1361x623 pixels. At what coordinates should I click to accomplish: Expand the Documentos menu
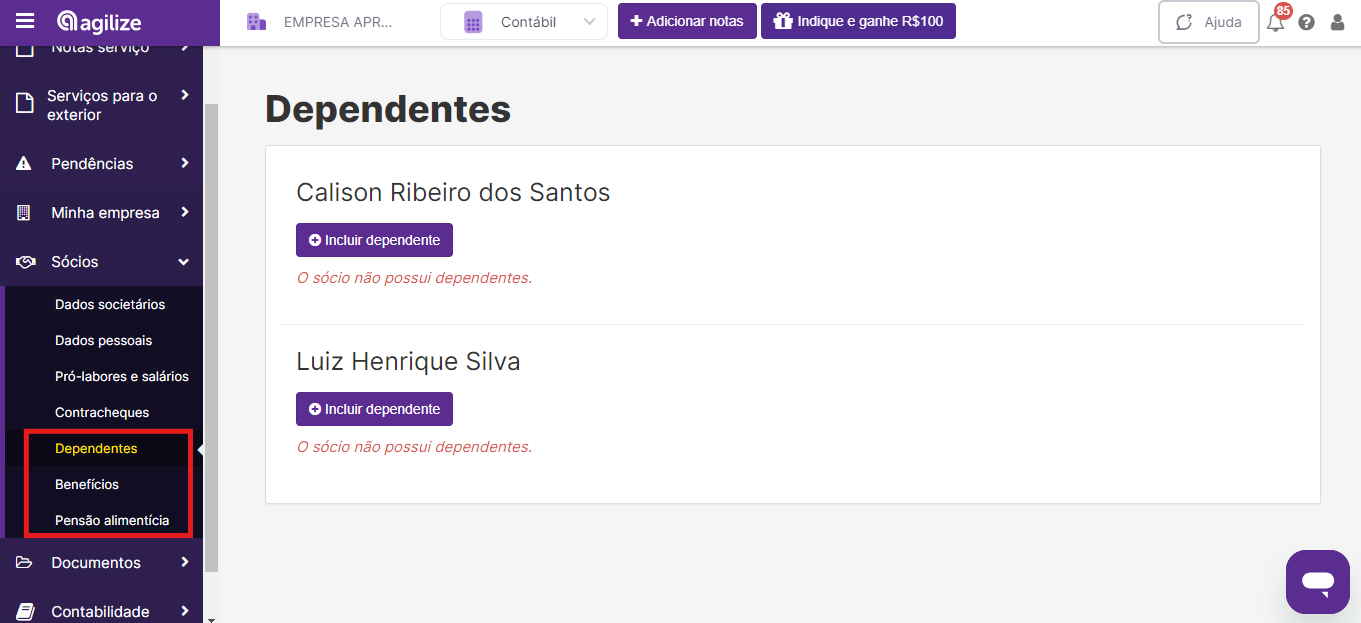[x=102, y=563]
